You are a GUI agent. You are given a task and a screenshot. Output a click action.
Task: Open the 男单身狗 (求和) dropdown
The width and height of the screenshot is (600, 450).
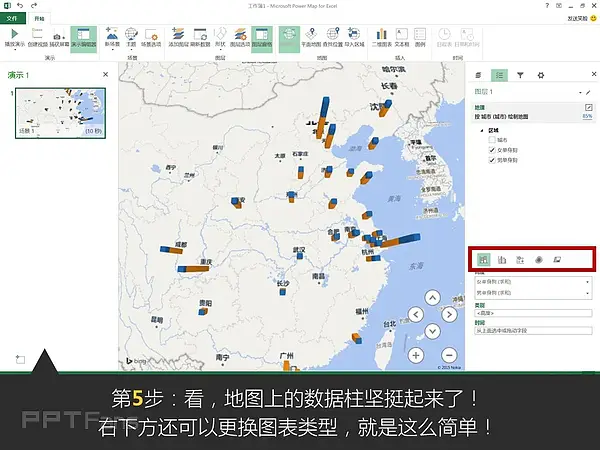tap(588, 295)
